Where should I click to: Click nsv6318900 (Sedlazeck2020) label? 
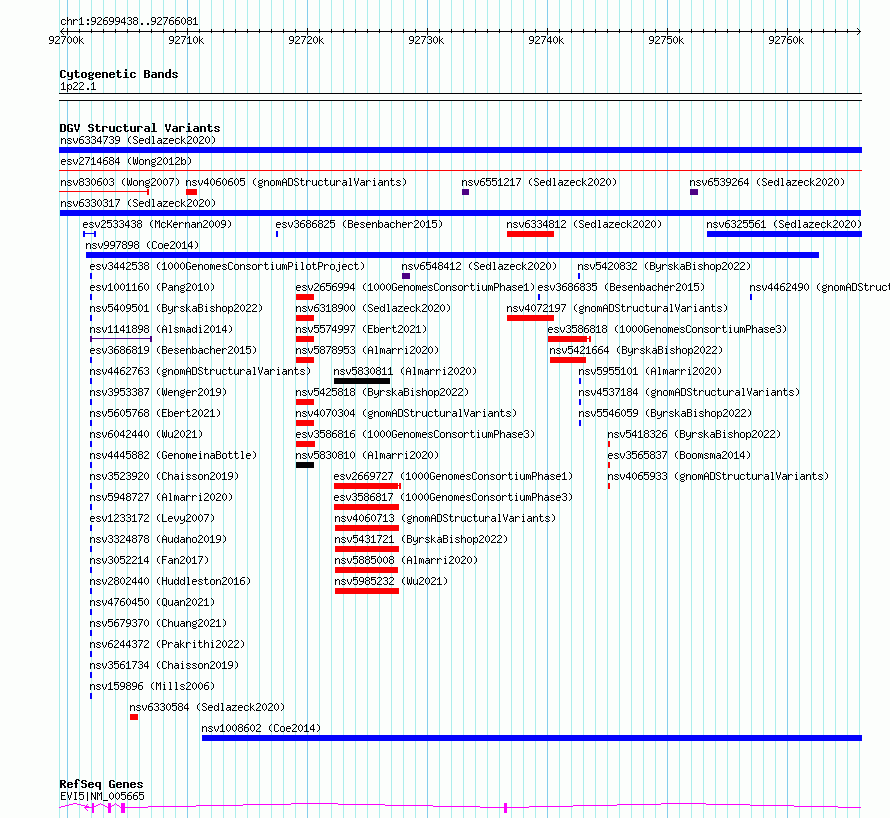[373, 308]
